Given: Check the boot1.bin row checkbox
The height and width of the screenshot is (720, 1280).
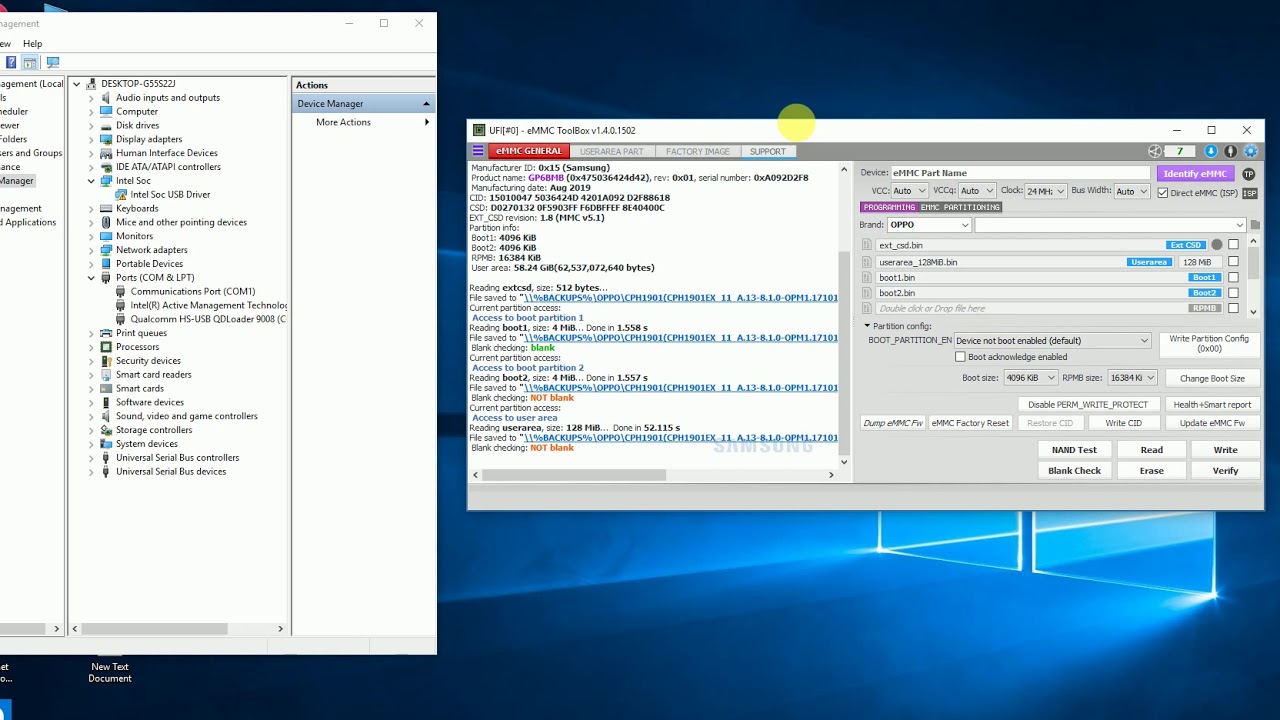Looking at the screenshot, I should pyautogui.click(x=1233, y=278).
